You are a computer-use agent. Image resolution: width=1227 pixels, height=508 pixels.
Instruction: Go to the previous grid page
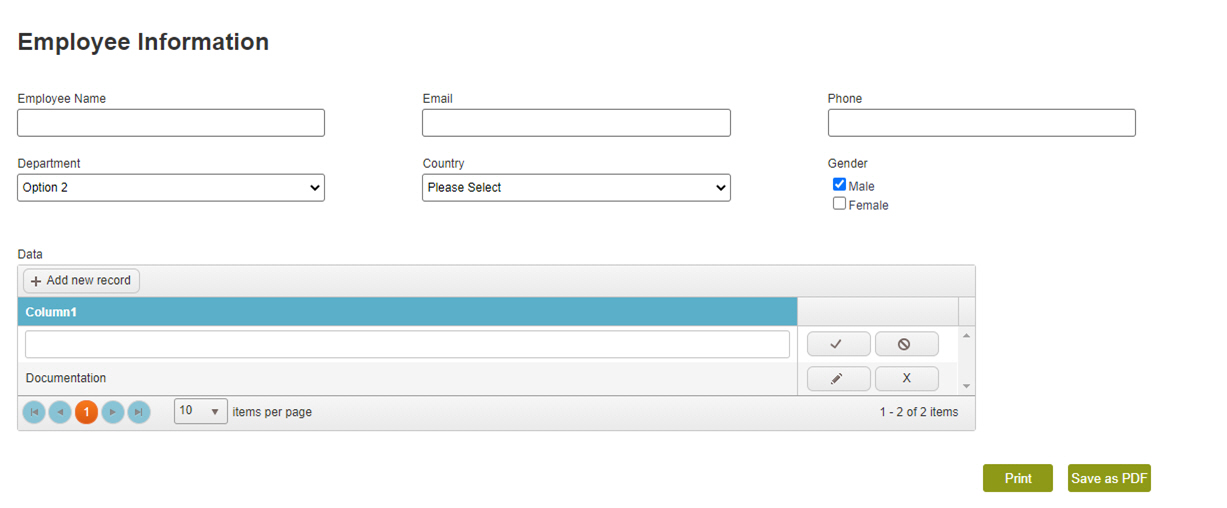click(60, 412)
